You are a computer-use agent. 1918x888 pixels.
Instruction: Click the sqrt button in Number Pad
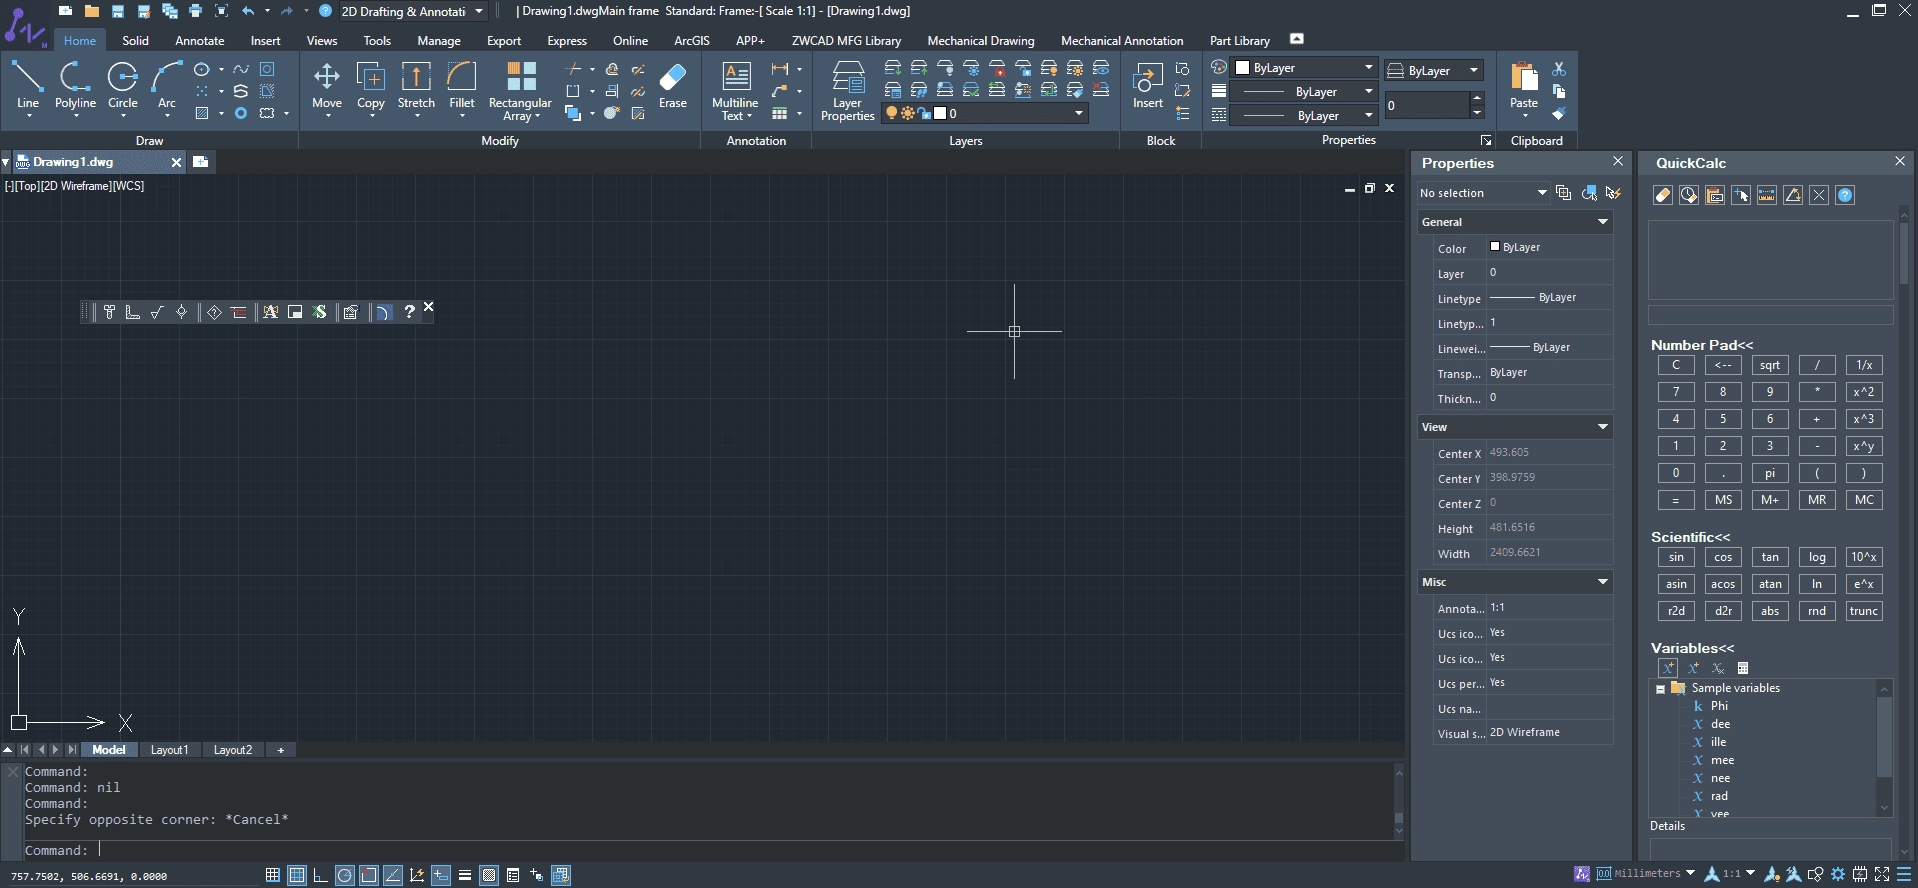[x=1770, y=365]
